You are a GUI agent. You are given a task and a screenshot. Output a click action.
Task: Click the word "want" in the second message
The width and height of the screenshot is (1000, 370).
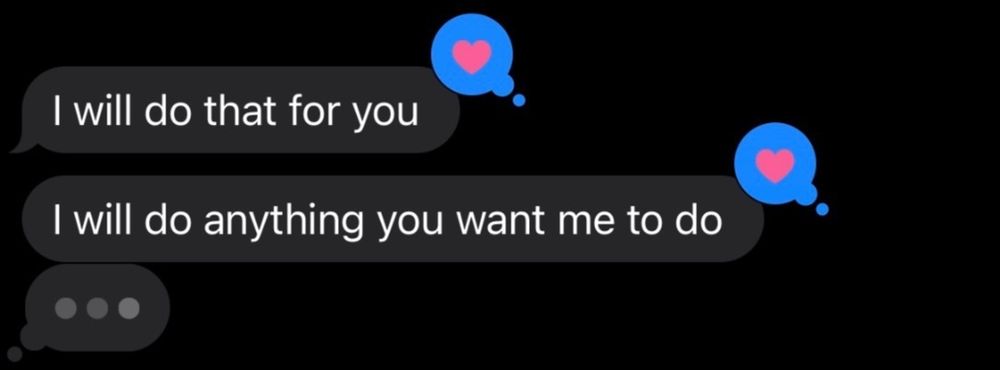503,222
